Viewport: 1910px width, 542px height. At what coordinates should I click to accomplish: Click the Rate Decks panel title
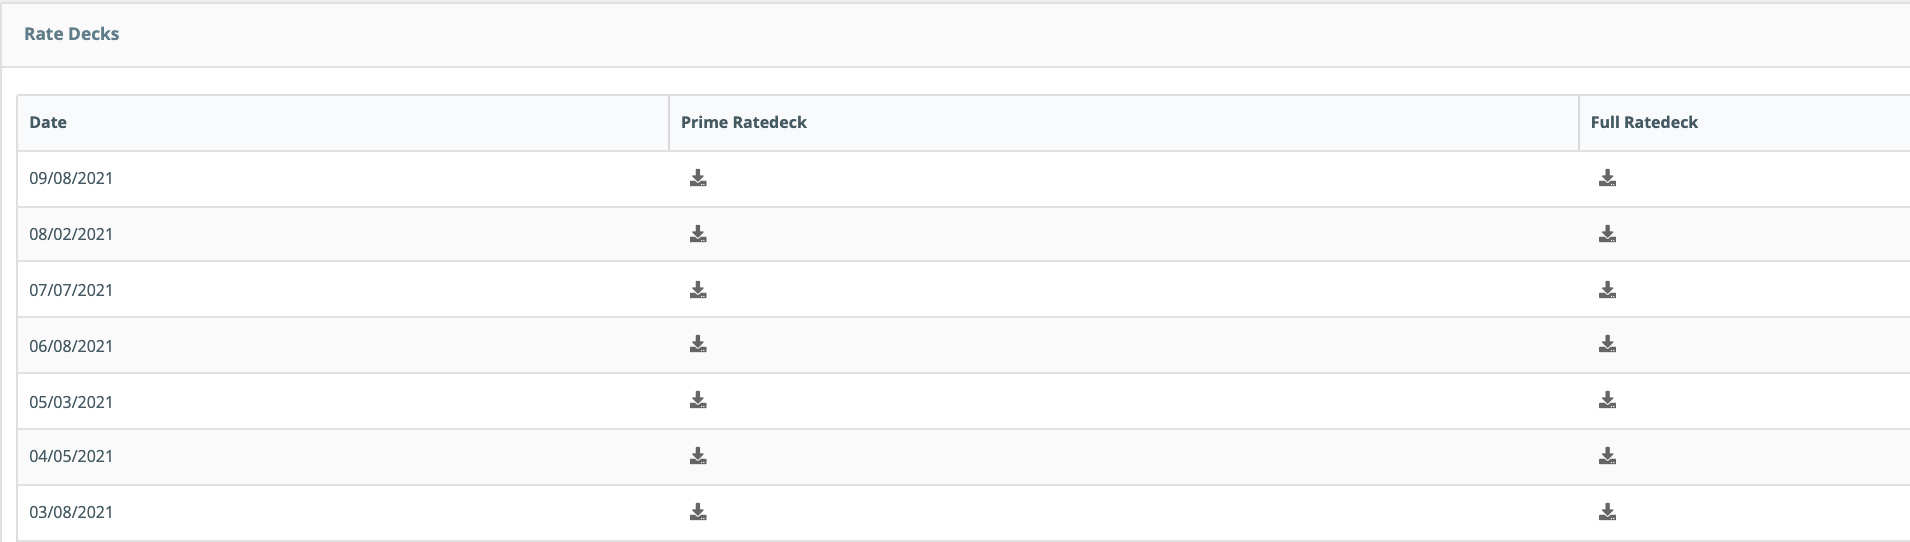tap(72, 33)
